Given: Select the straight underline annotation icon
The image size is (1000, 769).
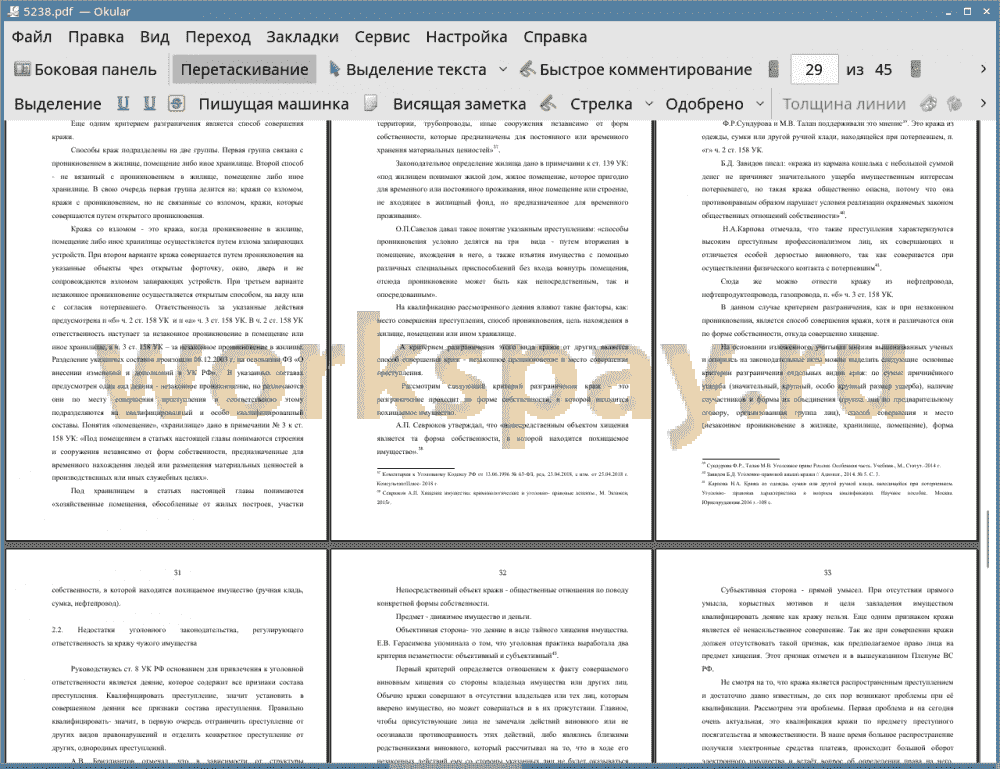Looking at the screenshot, I should pos(123,103).
